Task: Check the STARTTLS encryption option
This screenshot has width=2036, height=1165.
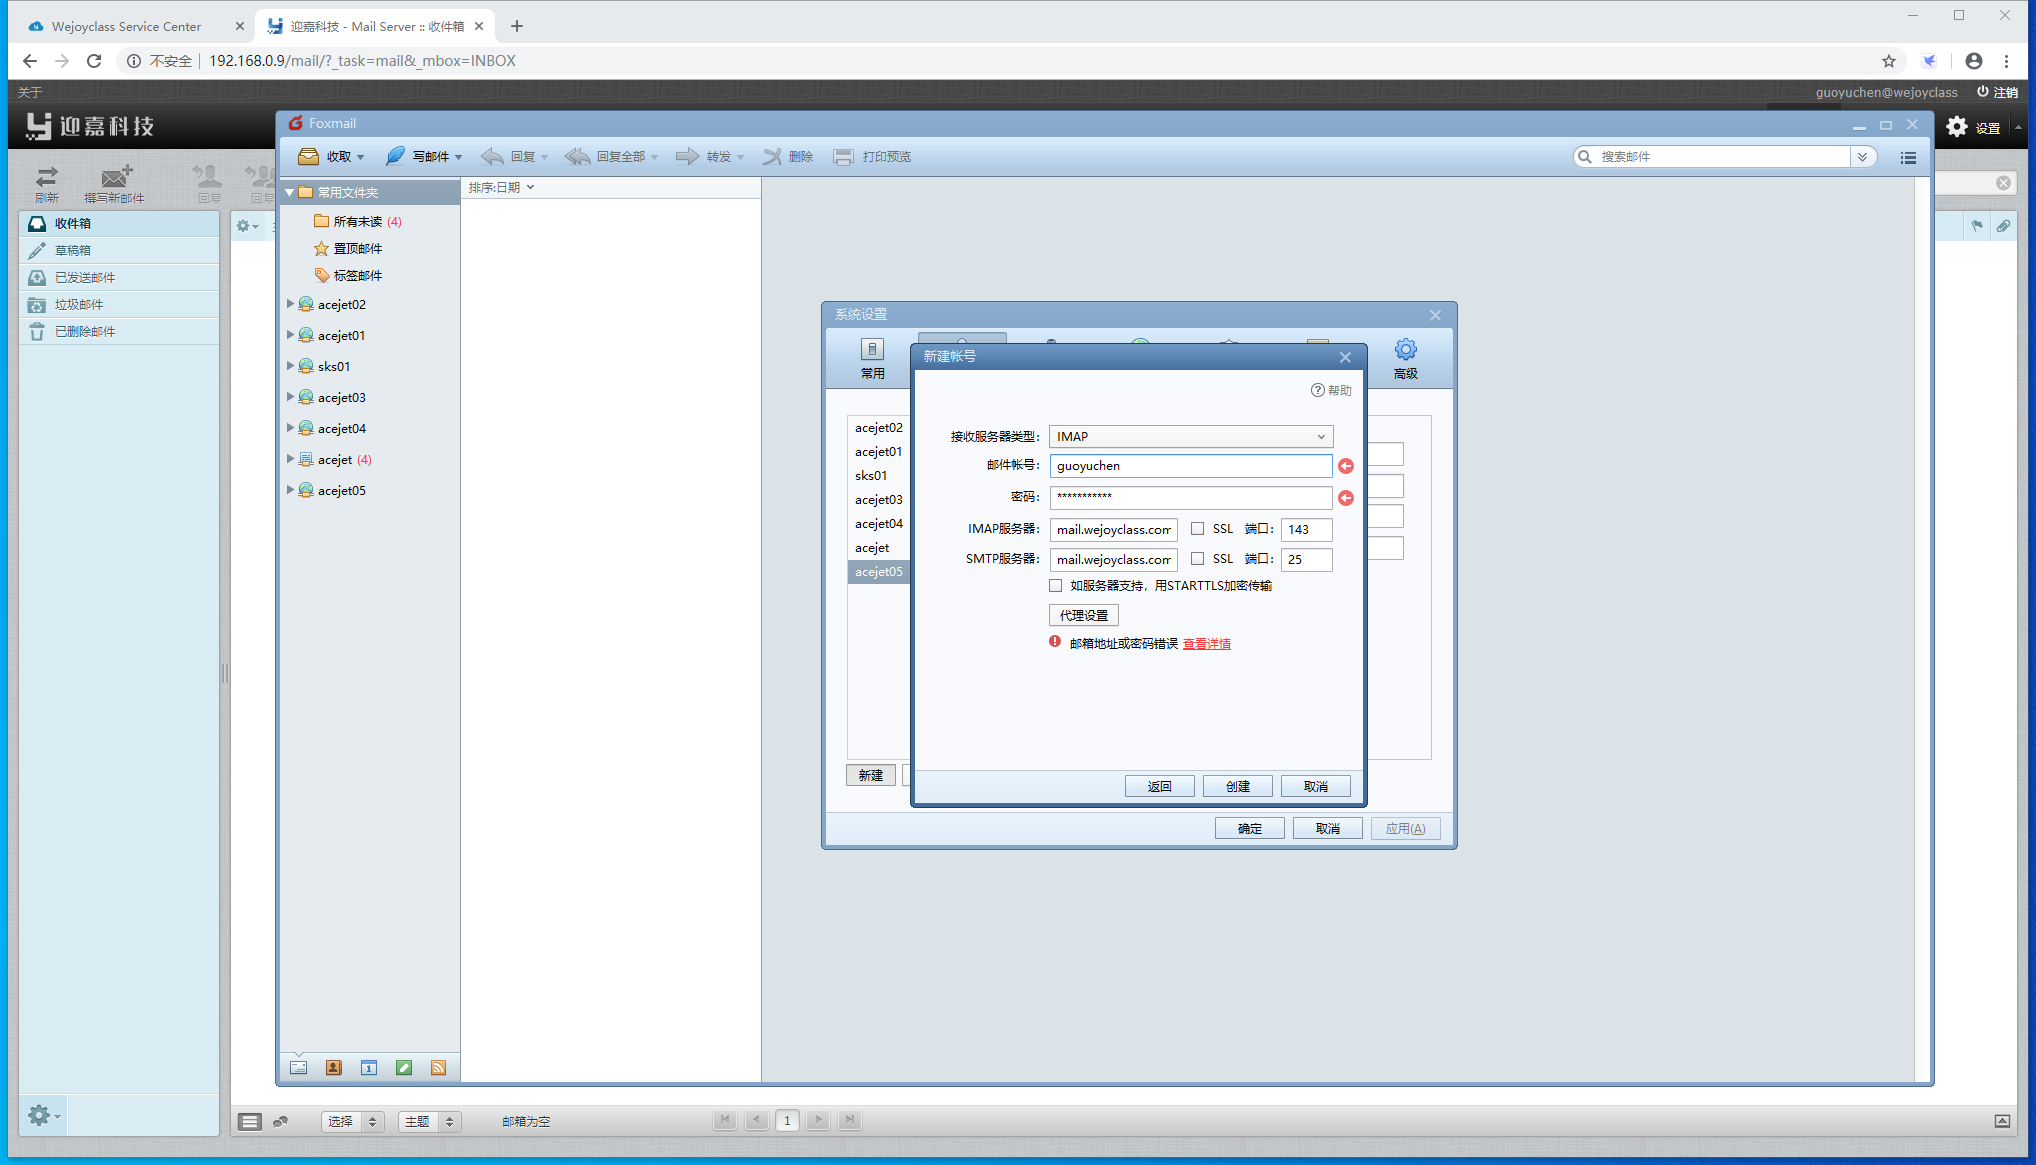Action: 1056,586
